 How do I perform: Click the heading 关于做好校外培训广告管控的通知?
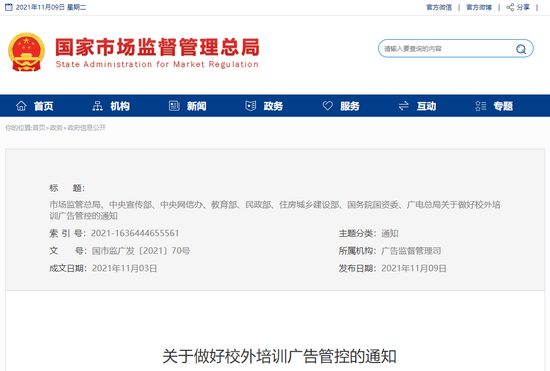(x=280, y=356)
